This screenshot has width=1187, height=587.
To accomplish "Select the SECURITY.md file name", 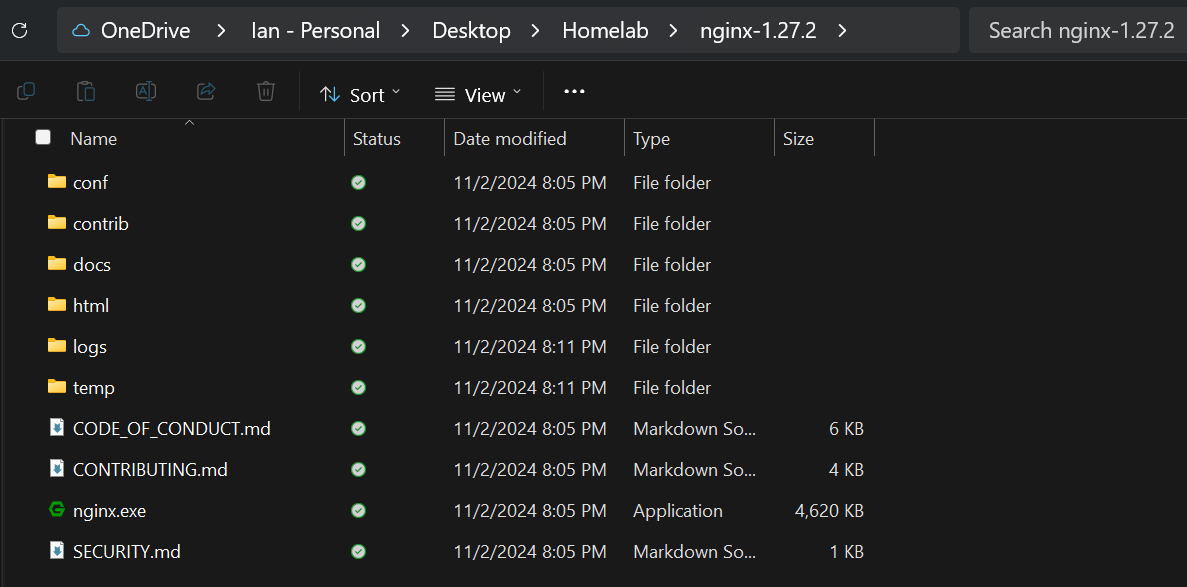I will [126, 551].
